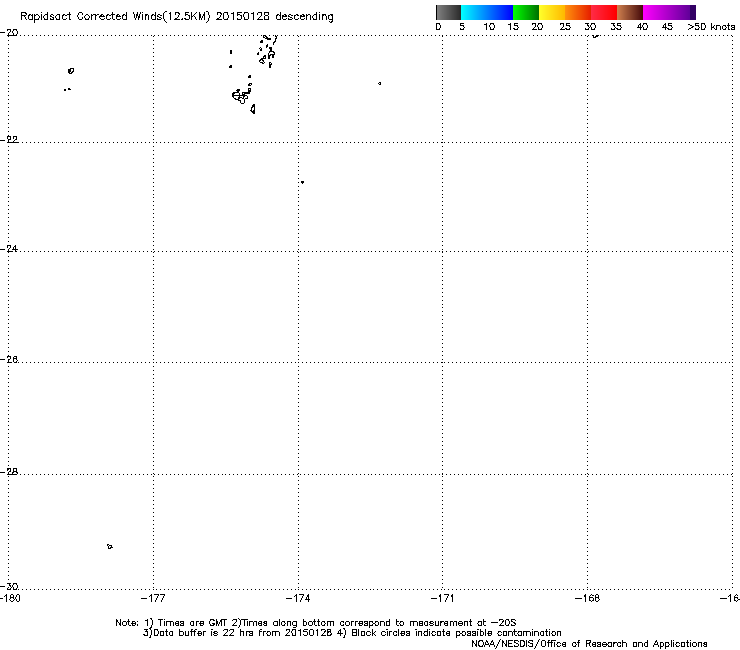Viewport: 740px width, 650px height.
Task: Click the northern island chain near -174.5, -20.3
Action: click(x=267, y=51)
